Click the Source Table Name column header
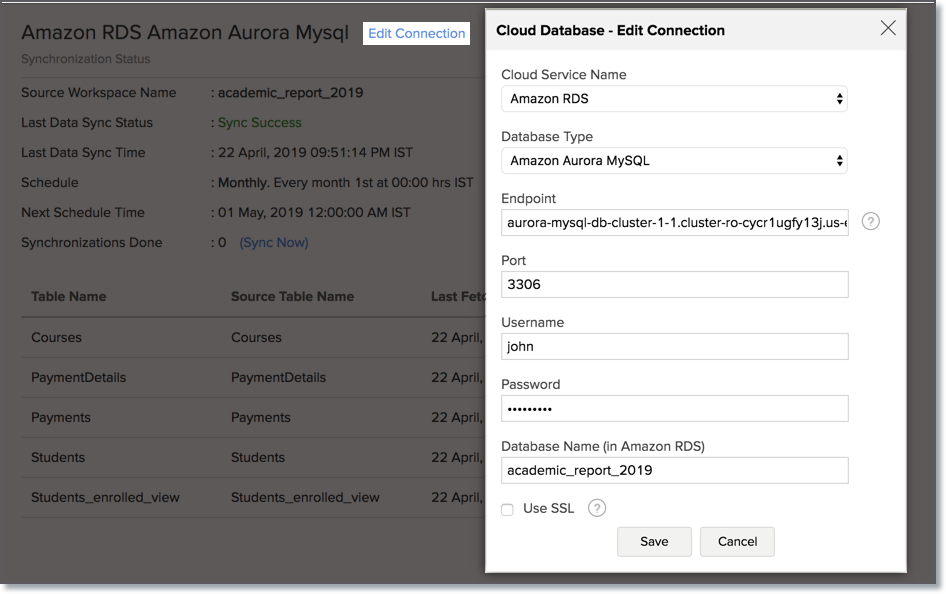Screen dimensions: 946x594 point(293,297)
